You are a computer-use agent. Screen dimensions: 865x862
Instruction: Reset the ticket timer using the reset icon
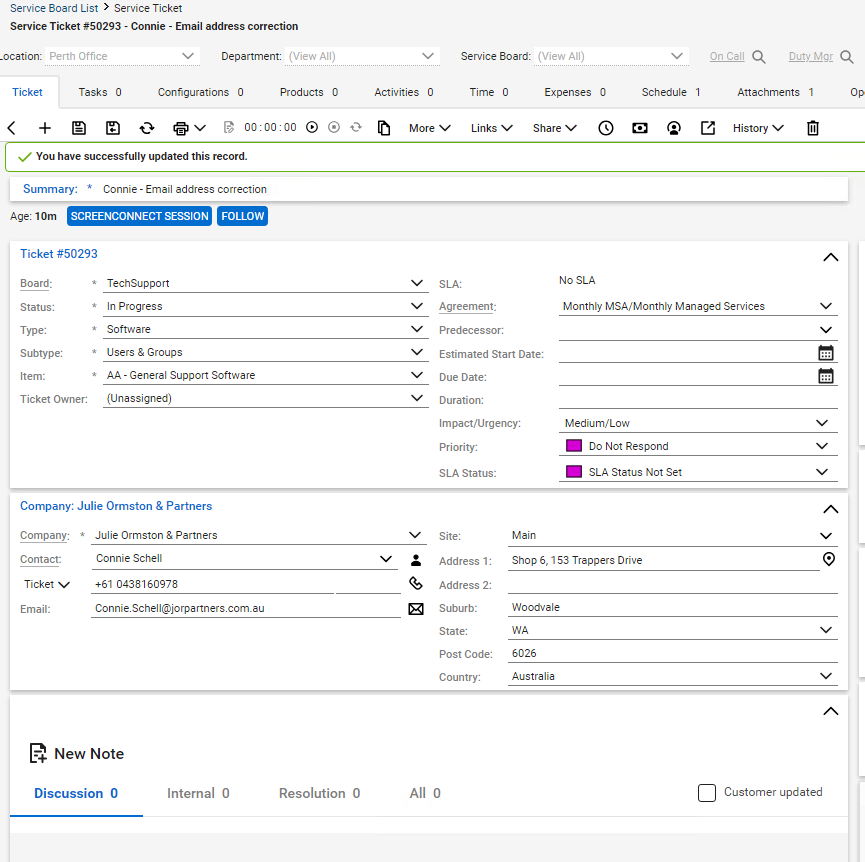[x=356, y=127]
